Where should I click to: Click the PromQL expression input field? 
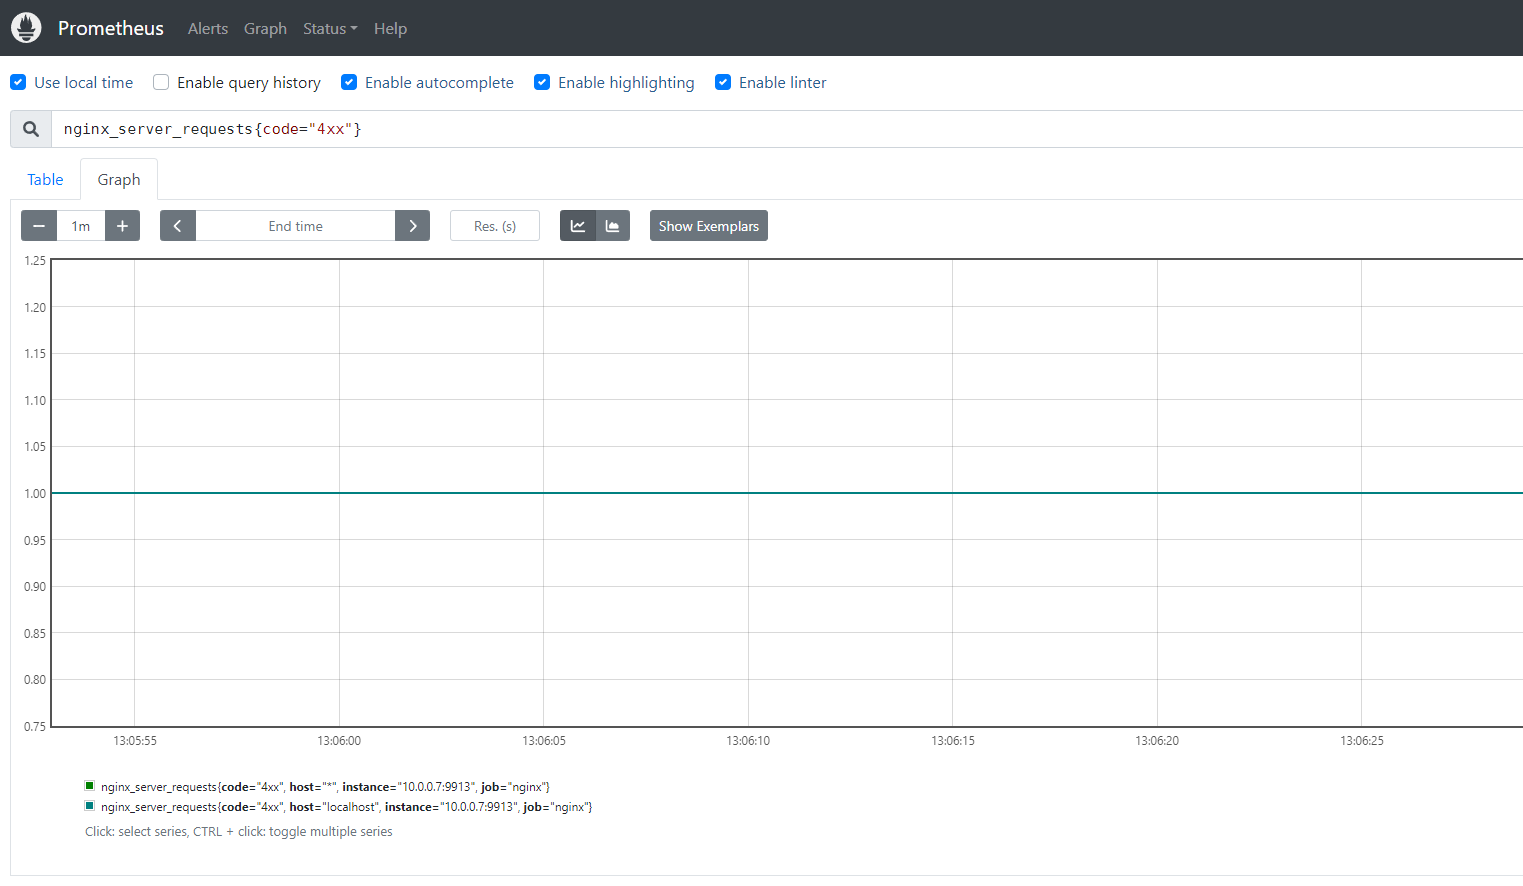pyautogui.click(x=787, y=129)
